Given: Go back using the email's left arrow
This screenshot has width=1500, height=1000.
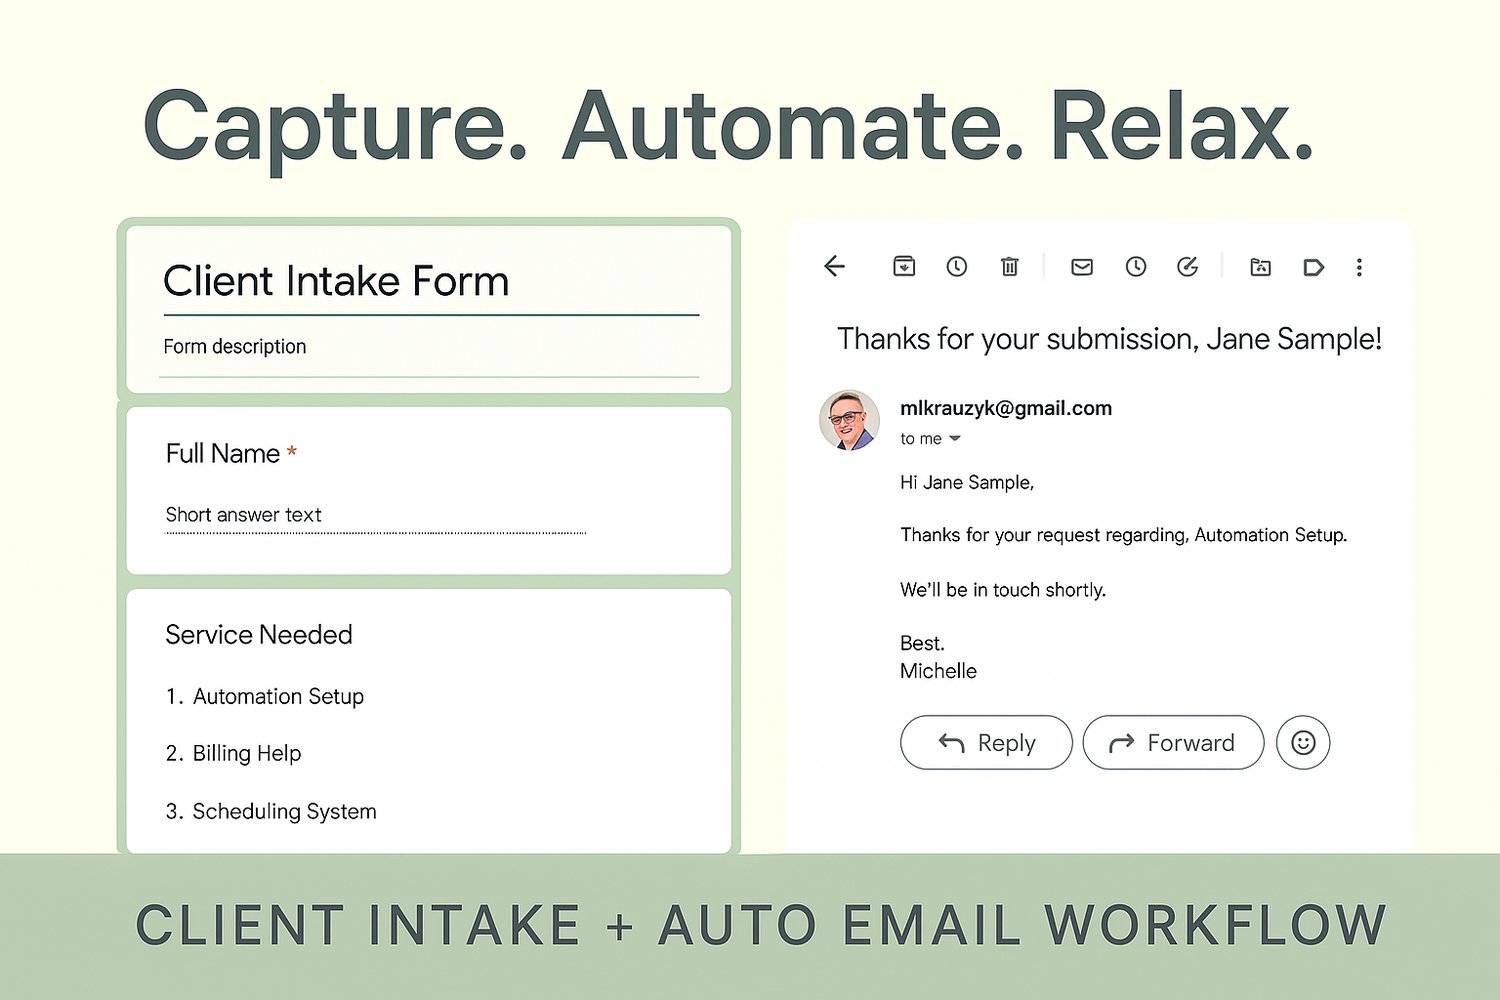Looking at the screenshot, I should click(835, 266).
